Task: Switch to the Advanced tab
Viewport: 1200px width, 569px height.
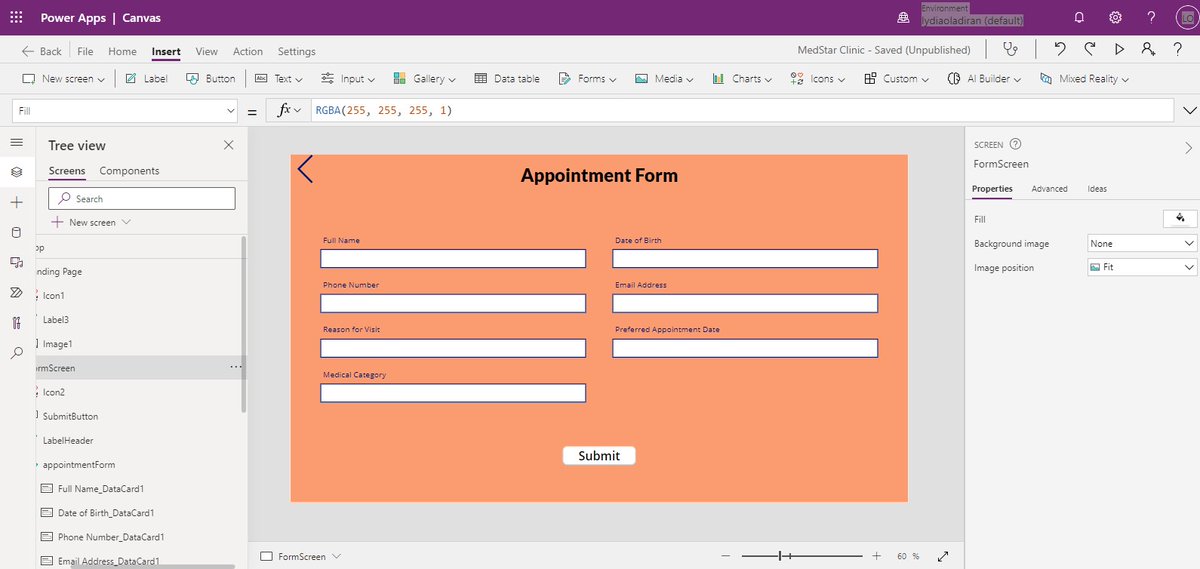Action: (1049, 188)
